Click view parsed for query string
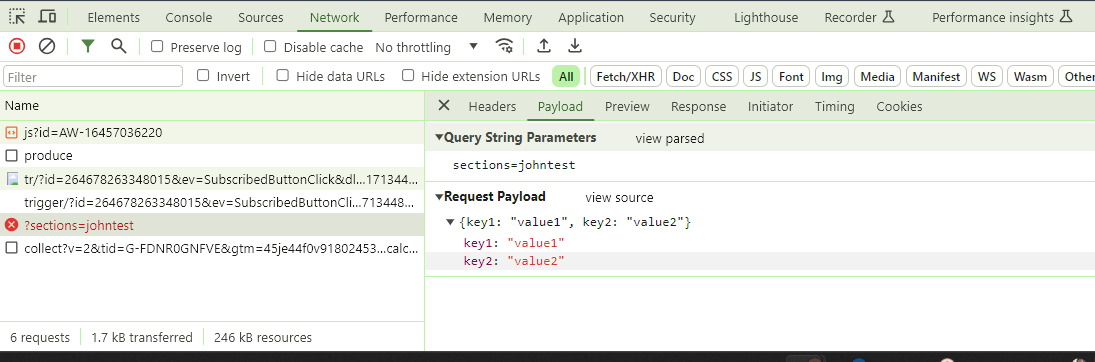 [670, 138]
